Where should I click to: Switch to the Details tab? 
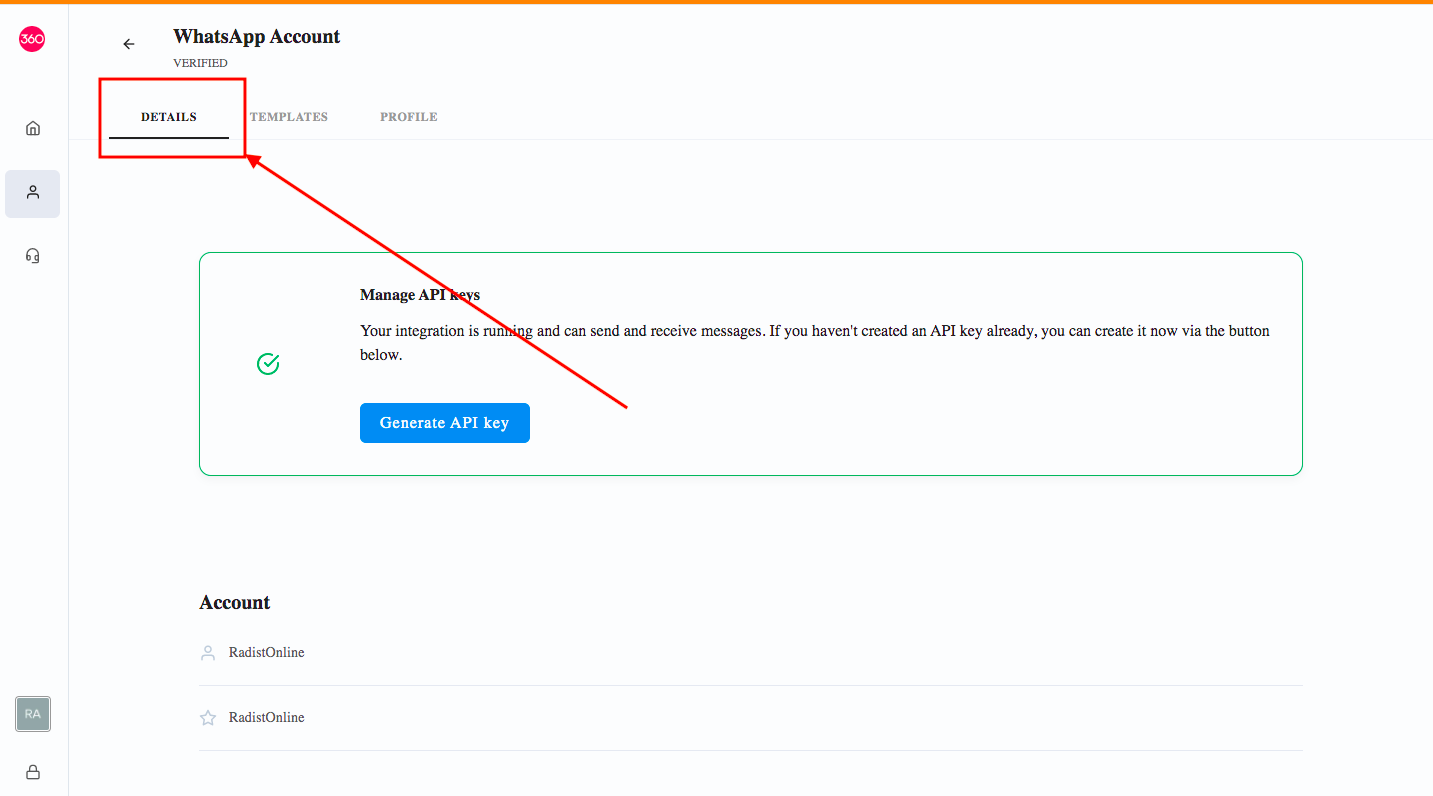point(169,117)
